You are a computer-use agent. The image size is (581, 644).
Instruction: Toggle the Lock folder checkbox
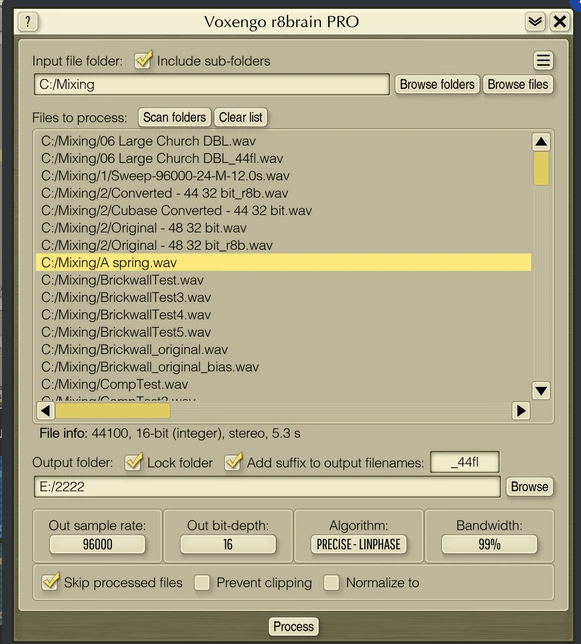click(134, 462)
